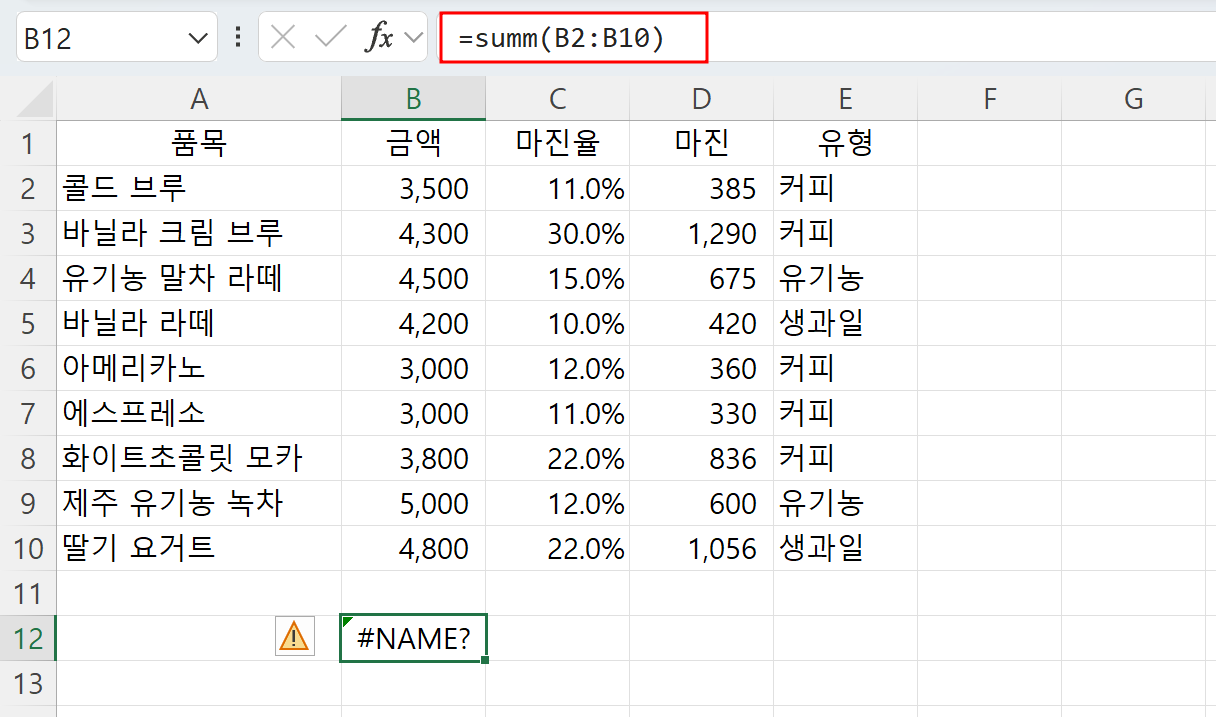This screenshot has height=717, width=1216.
Task: Select column header G
Action: [1133, 98]
